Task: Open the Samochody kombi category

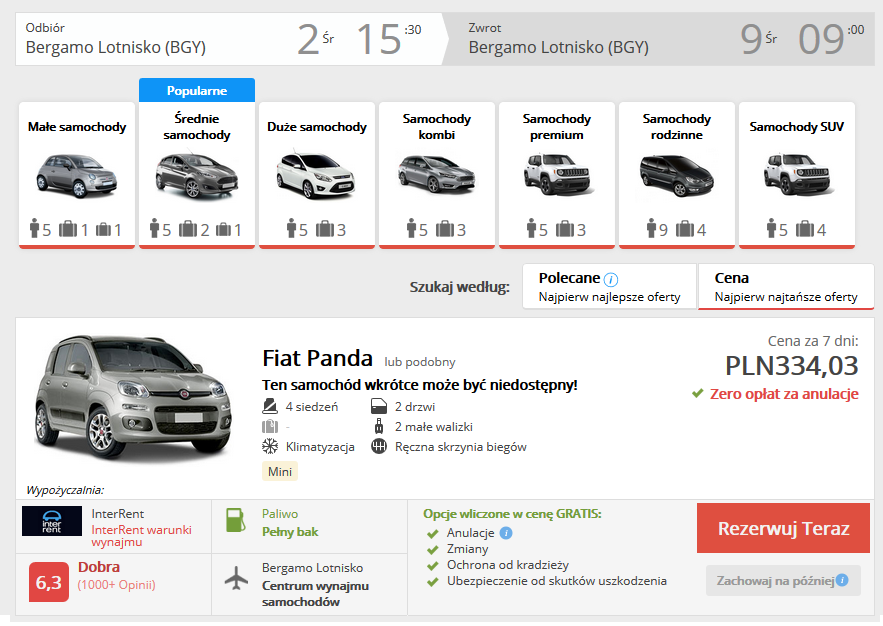Action: click(436, 175)
